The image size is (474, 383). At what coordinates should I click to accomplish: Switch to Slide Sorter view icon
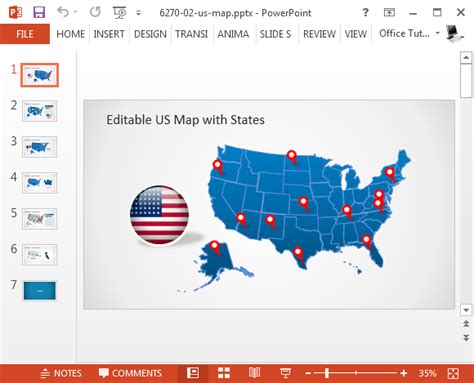[x=224, y=373]
